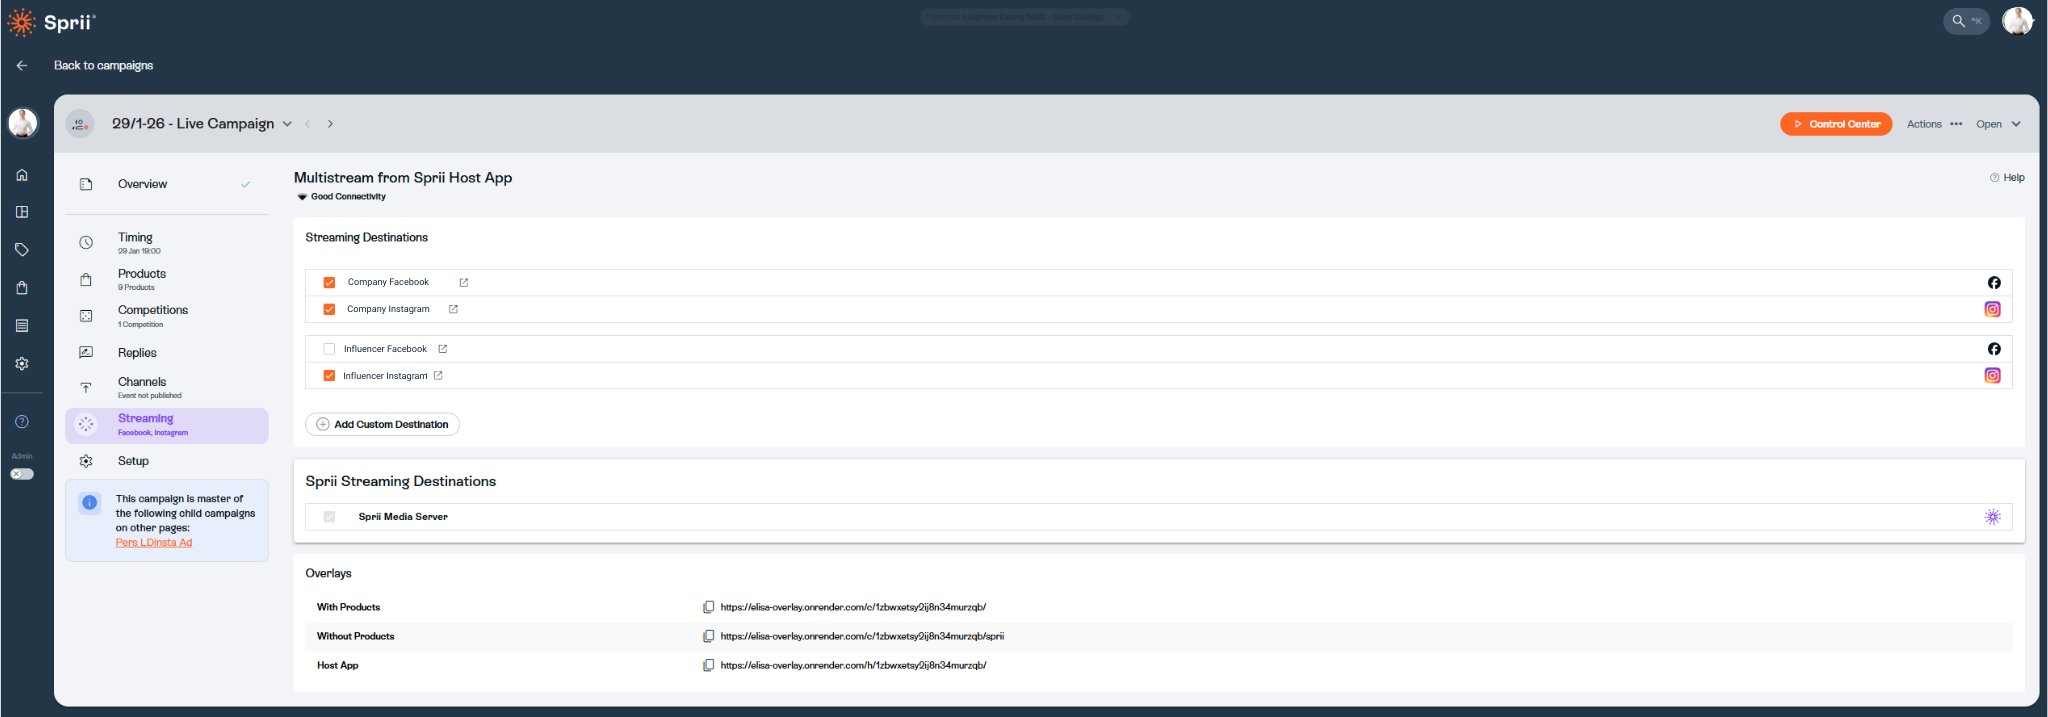Click the Sprii logo

pyautogui.click(x=51, y=22)
